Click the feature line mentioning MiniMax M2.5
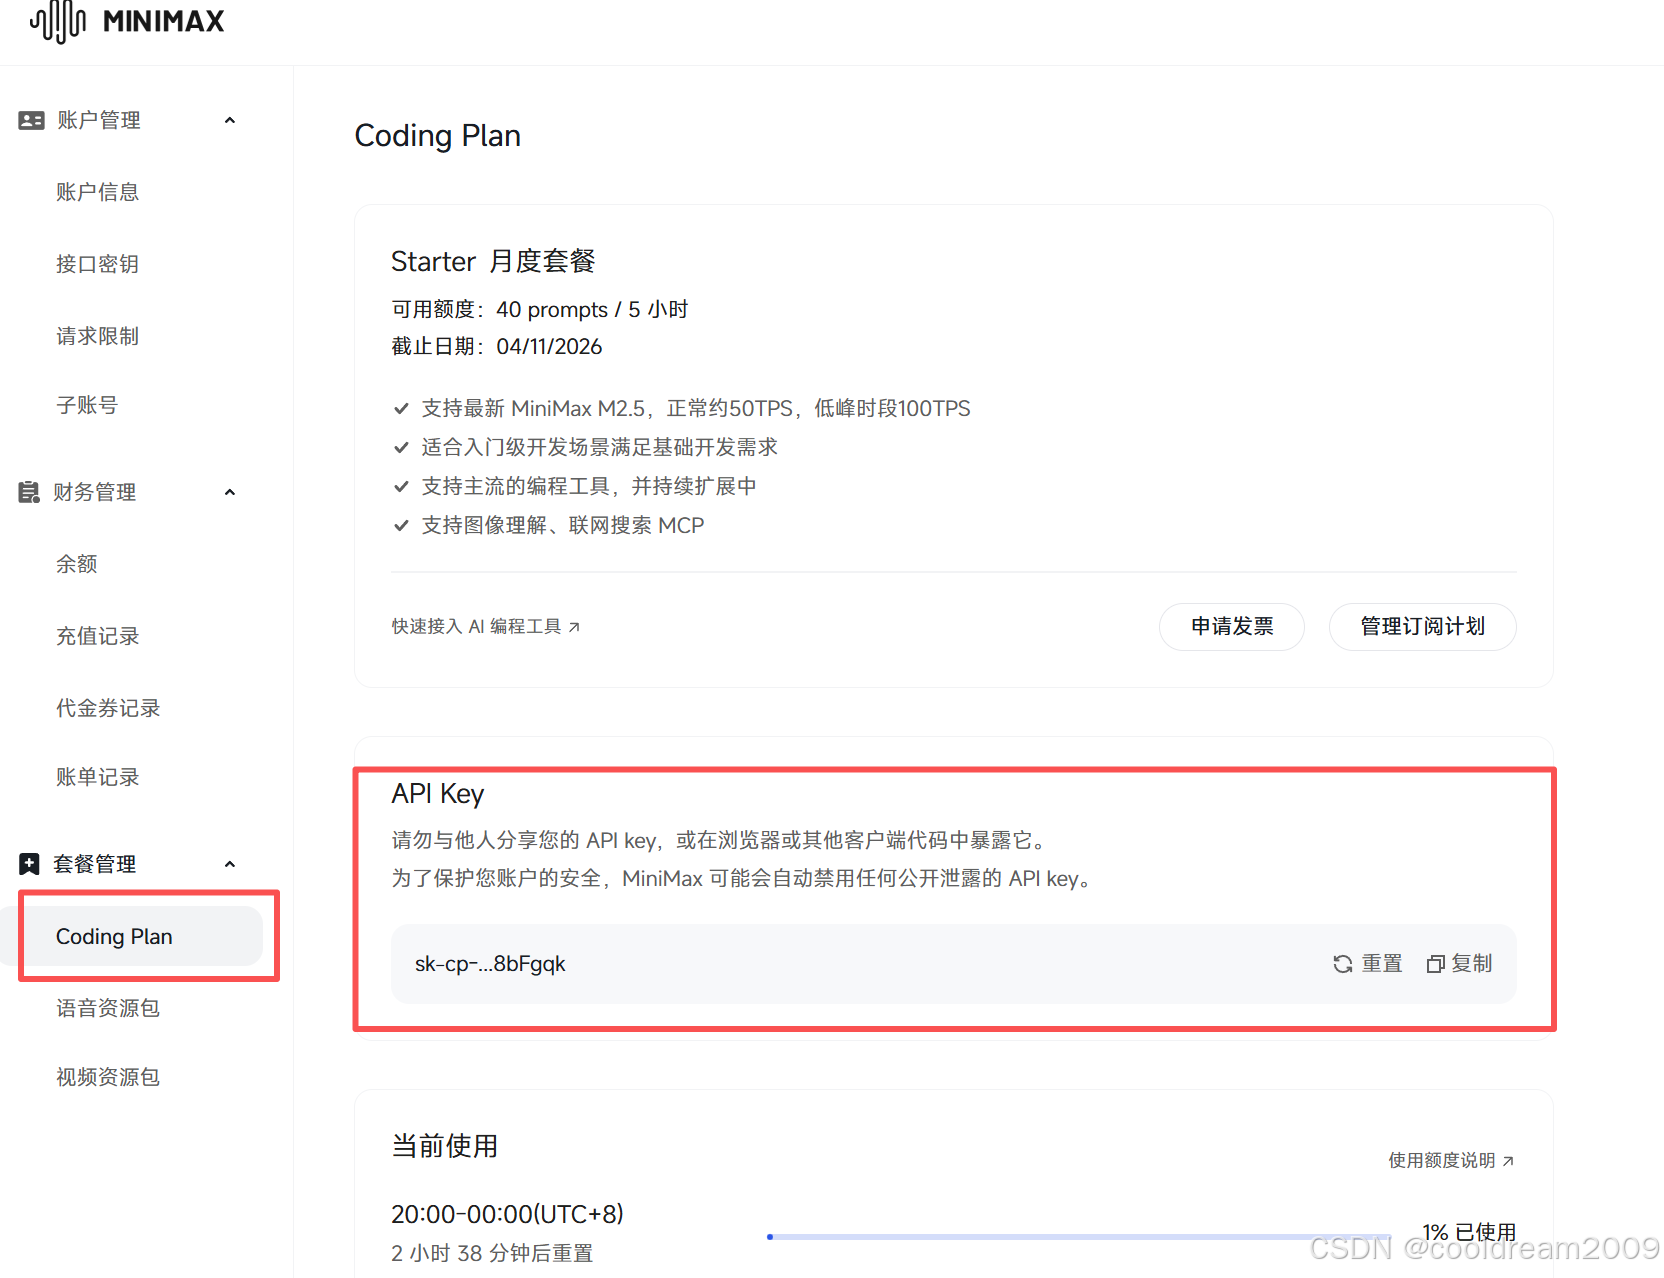The image size is (1664, 1278). click(696, 409)
